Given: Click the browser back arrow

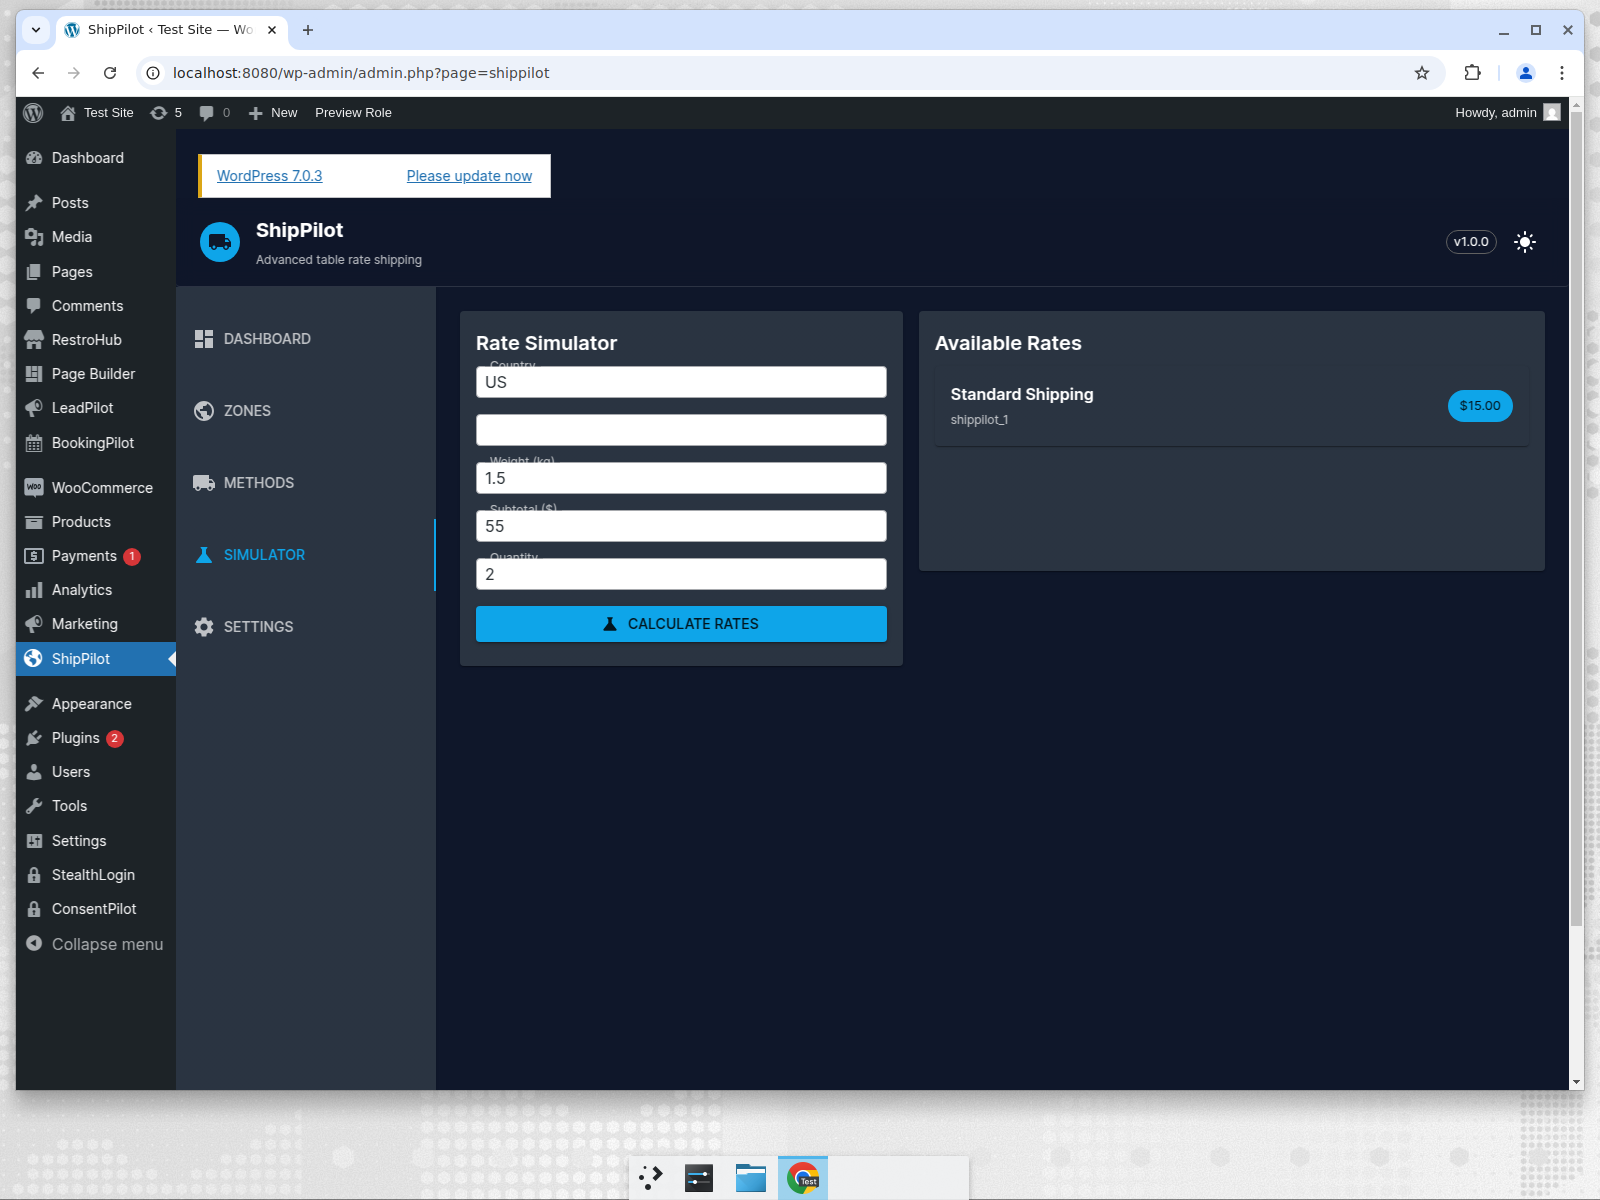Looking at the screenshot, I should click(38, 73).
